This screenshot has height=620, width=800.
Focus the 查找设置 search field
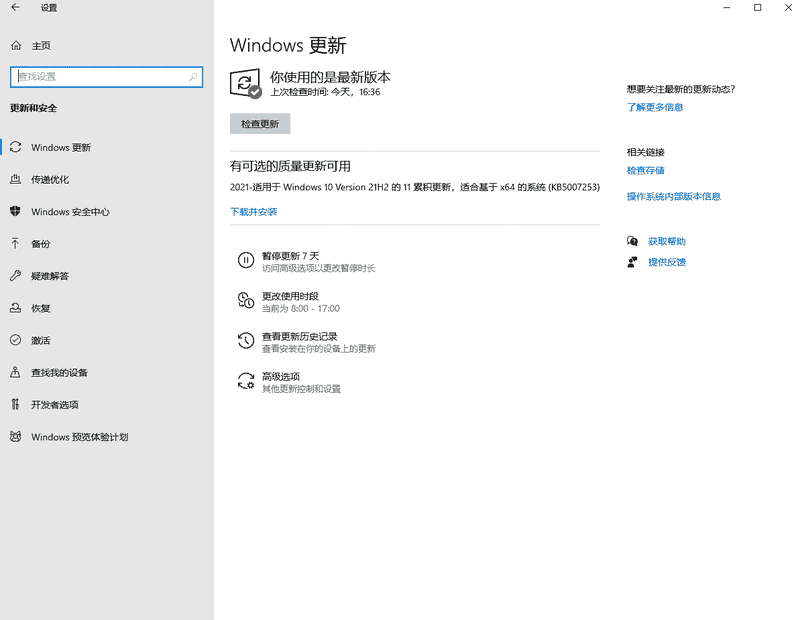(107, 77)
